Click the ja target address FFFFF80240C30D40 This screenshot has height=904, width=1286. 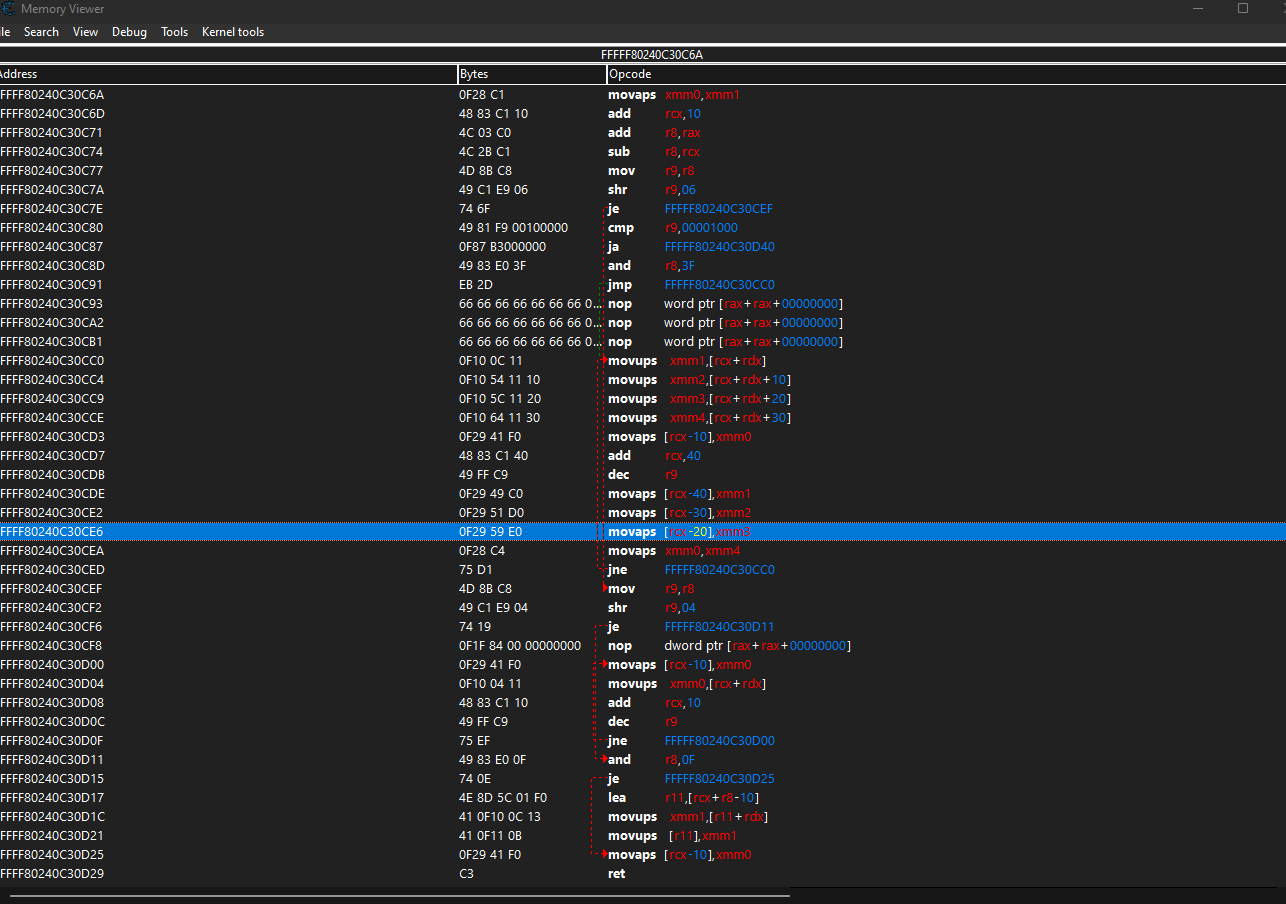[718, 247]
